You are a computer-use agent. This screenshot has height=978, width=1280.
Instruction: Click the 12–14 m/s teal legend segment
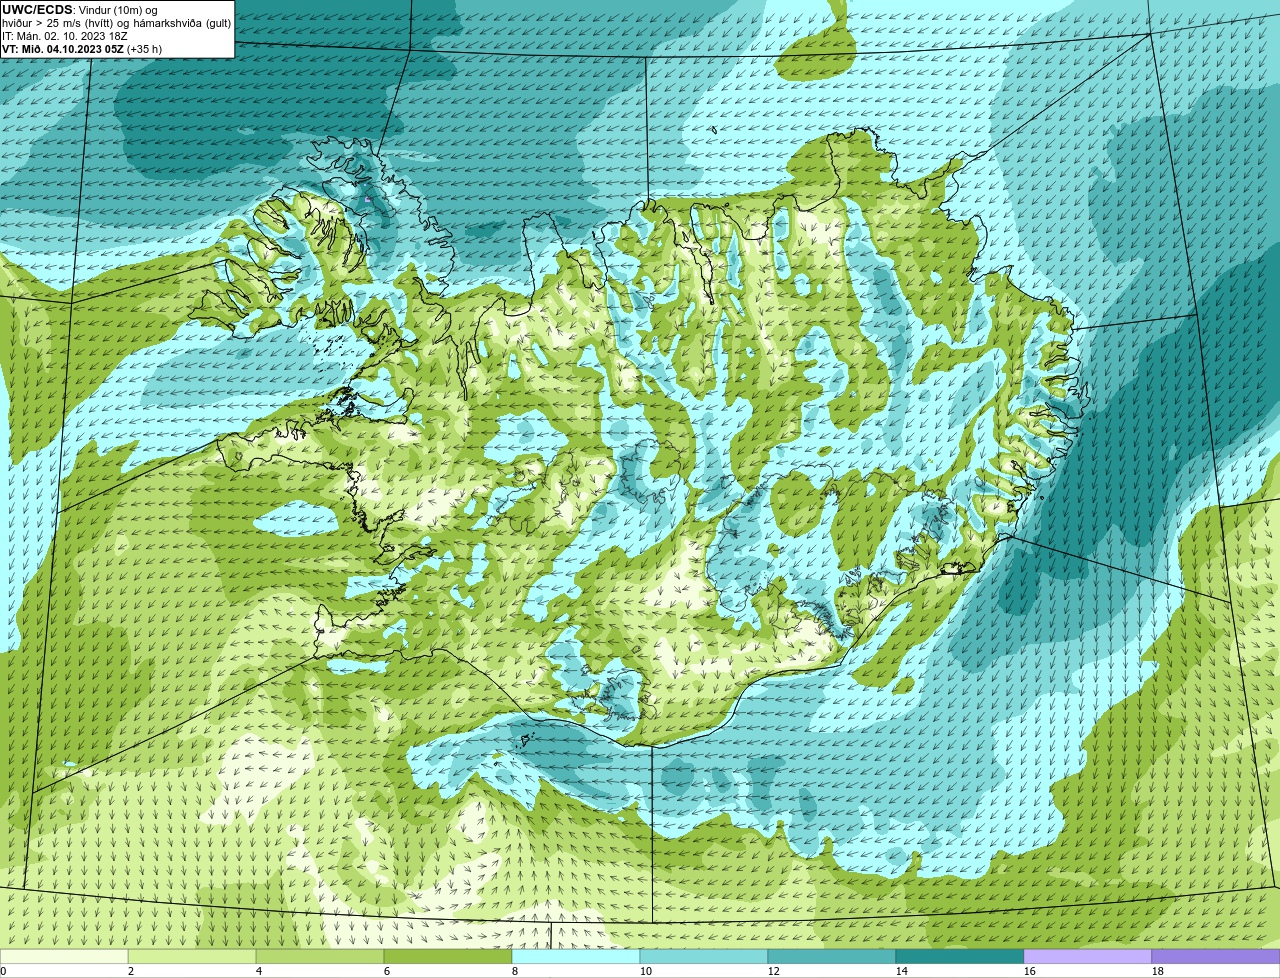click(x=832, y=957)
